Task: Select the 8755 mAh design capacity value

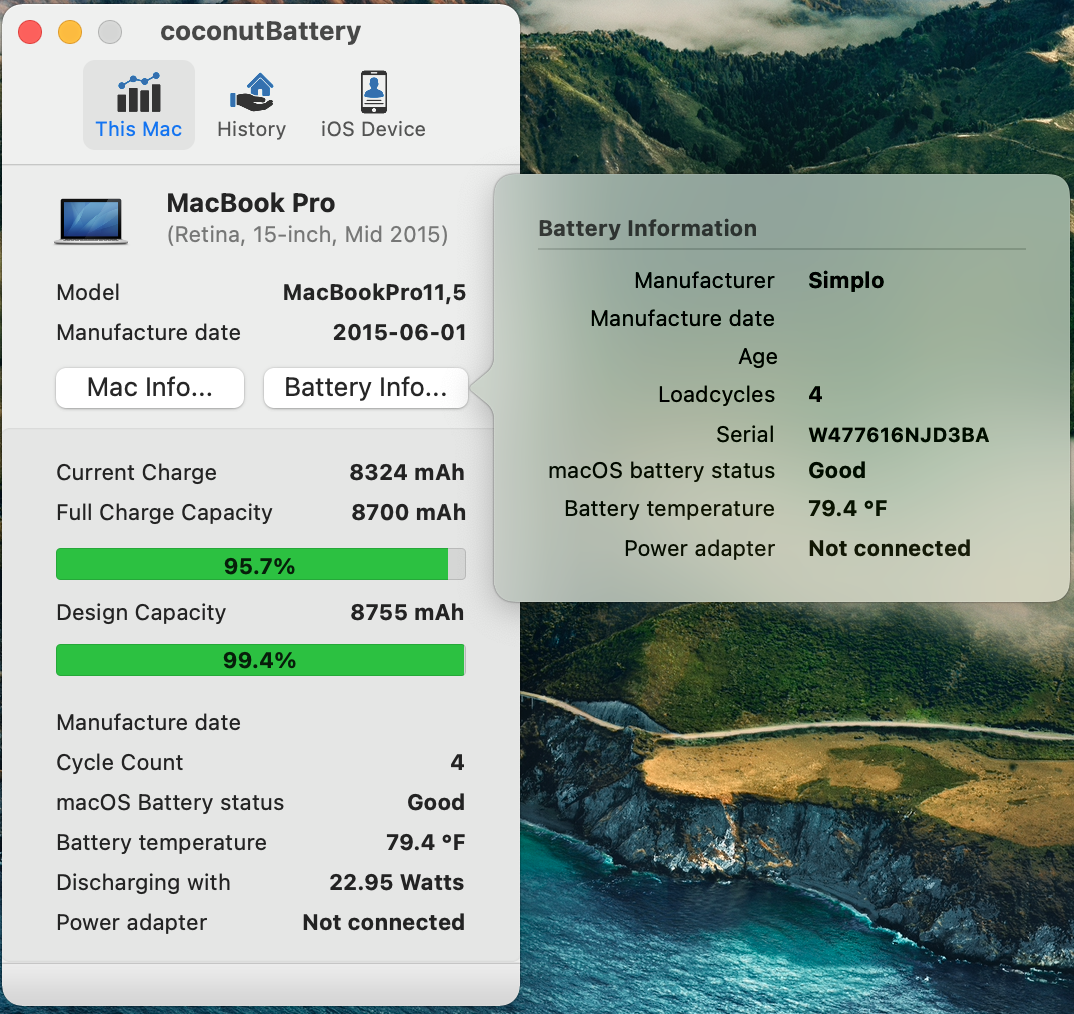Action: coord(407,612)
